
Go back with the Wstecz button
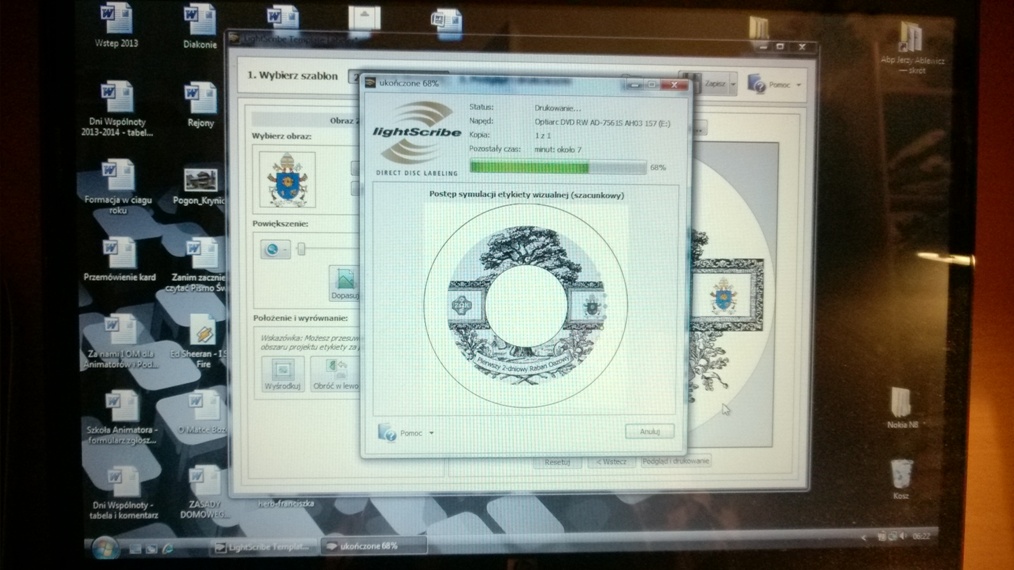[610, 461]
